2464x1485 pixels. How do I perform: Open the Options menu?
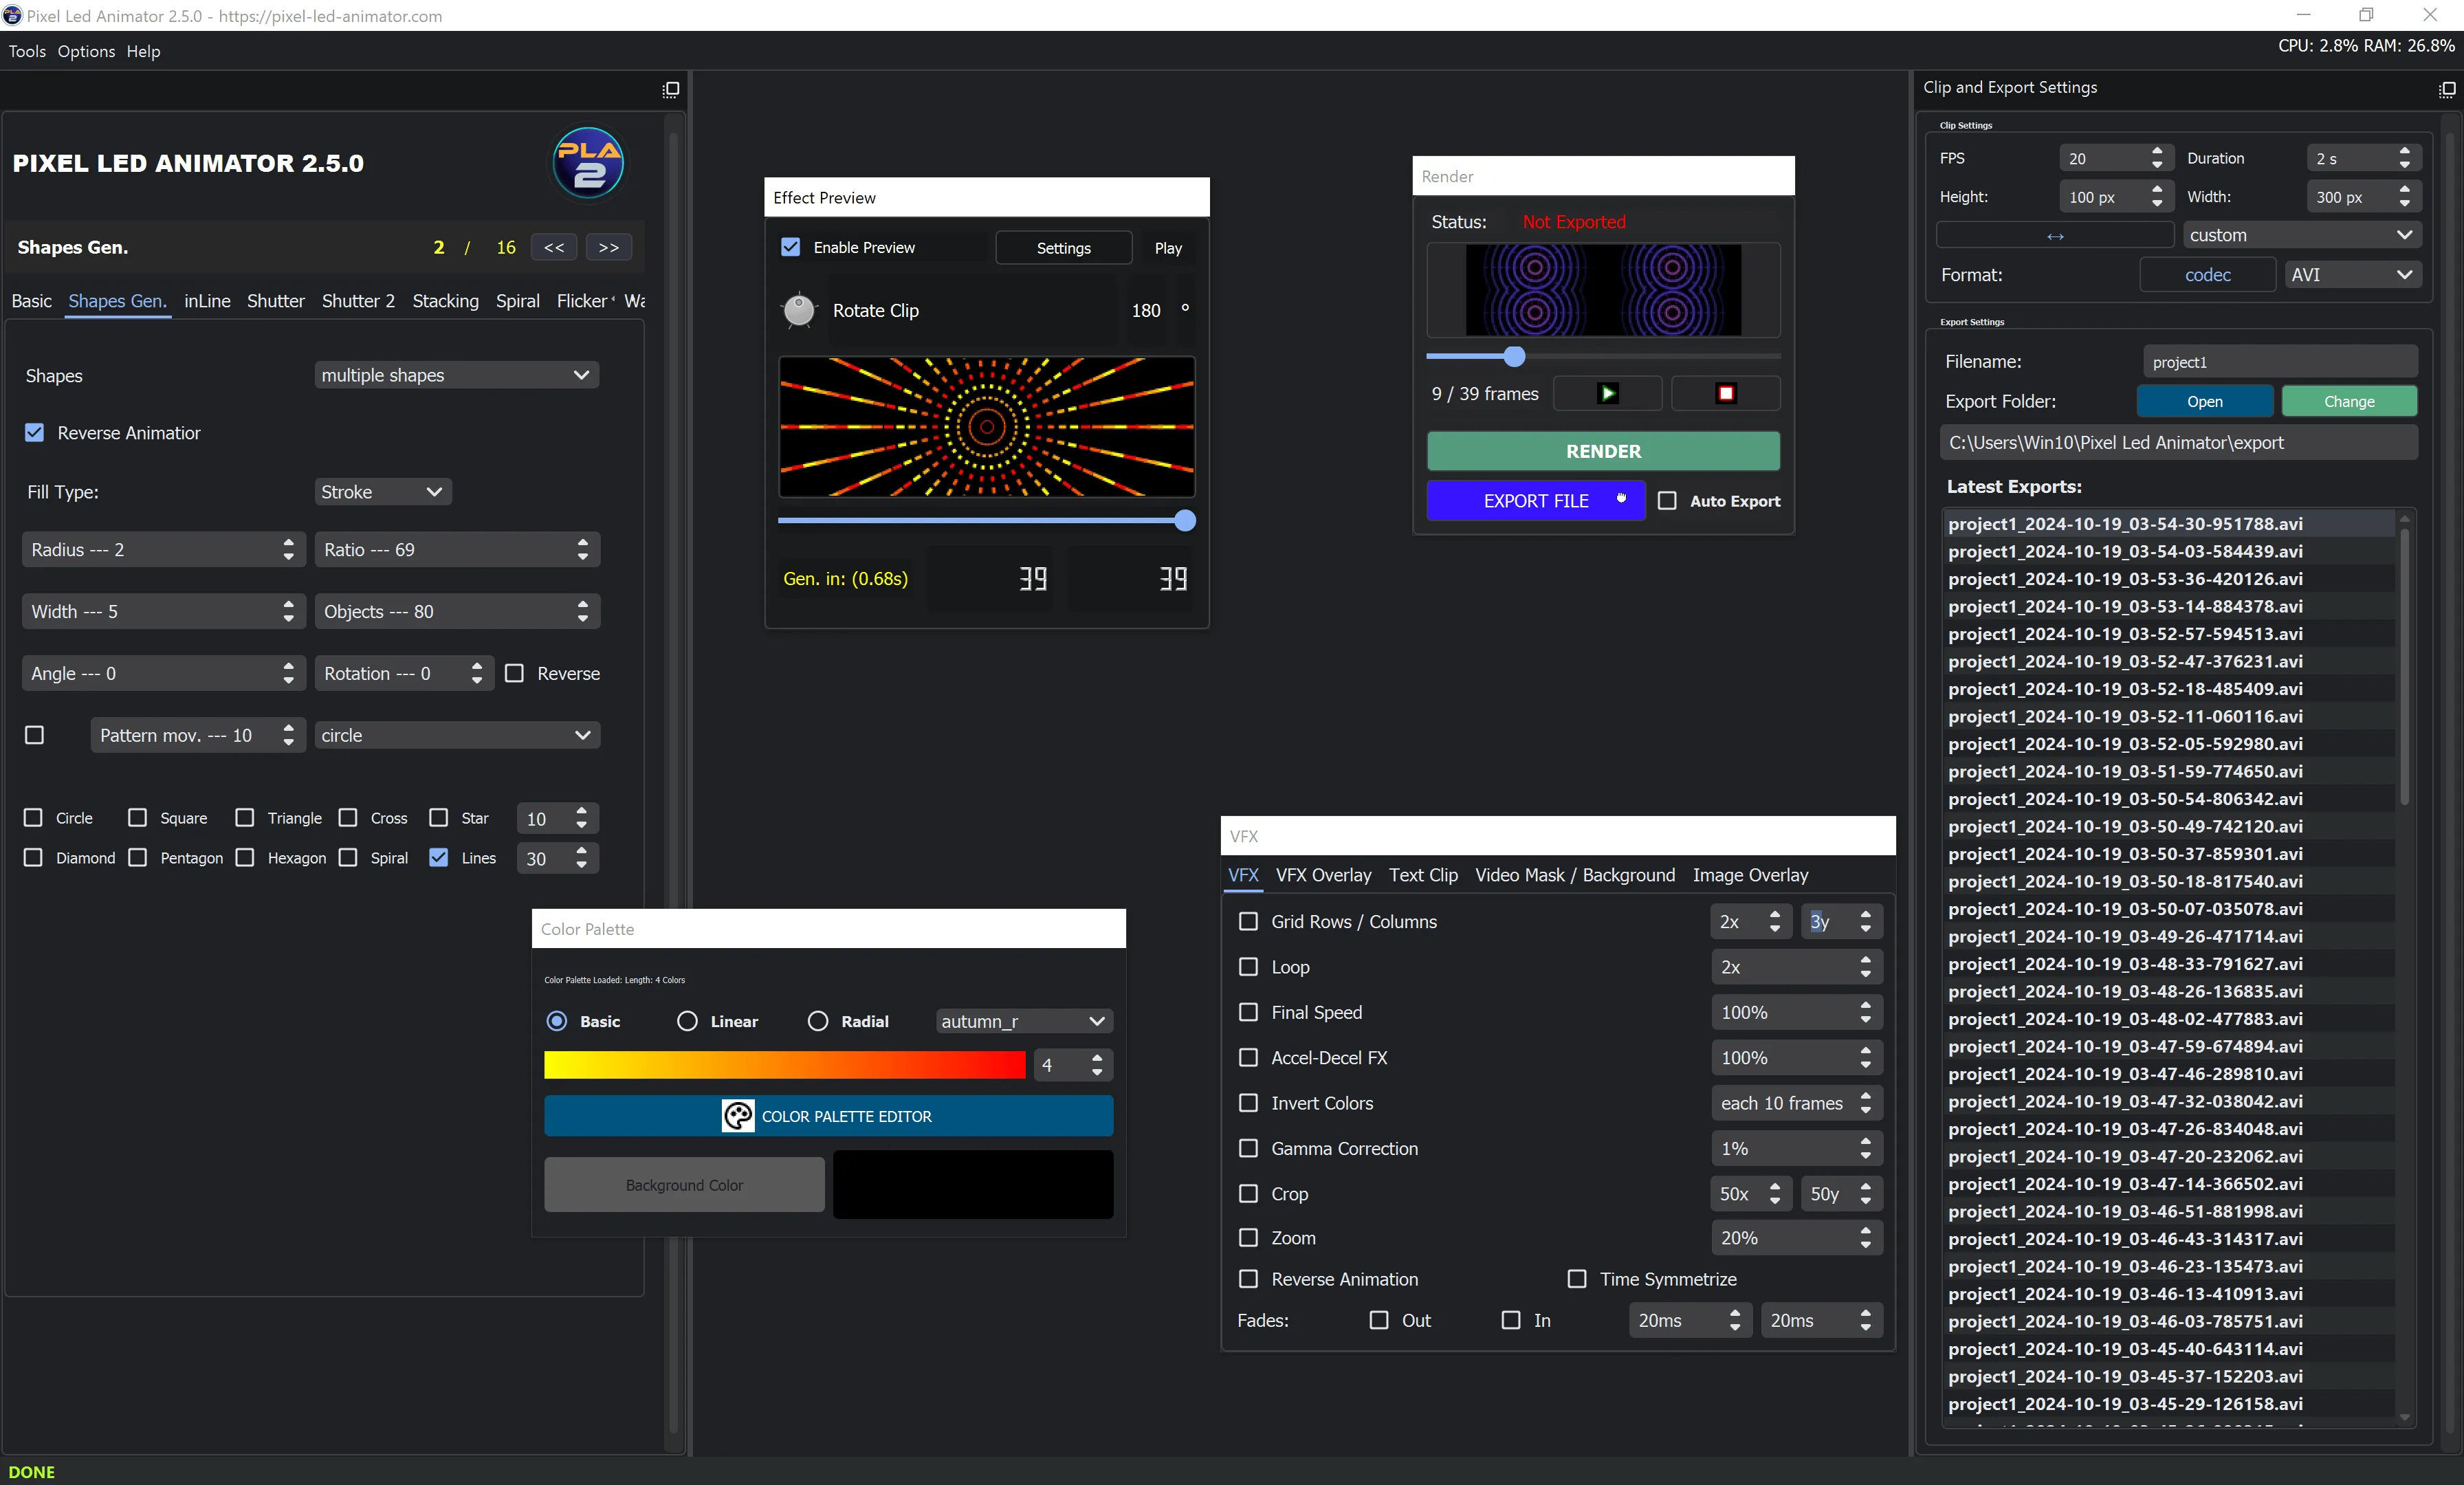point(86,51)
